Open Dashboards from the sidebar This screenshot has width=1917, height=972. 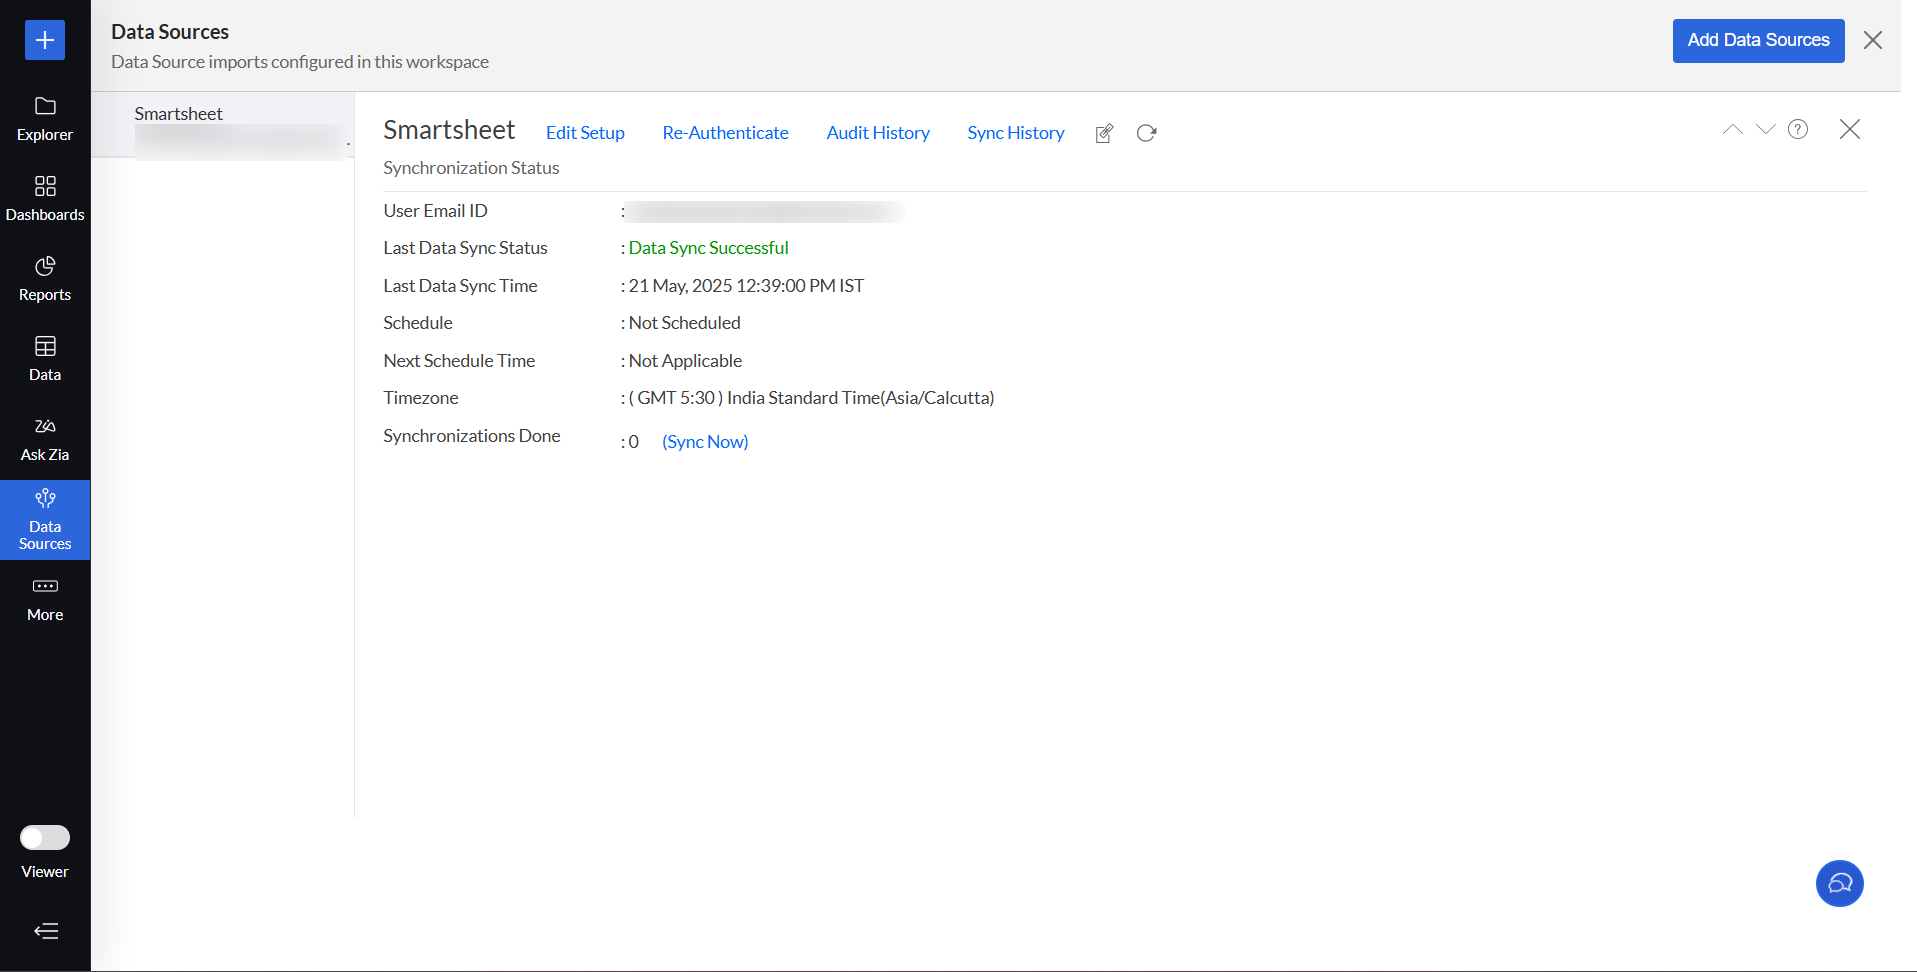(x=45, y=199)
